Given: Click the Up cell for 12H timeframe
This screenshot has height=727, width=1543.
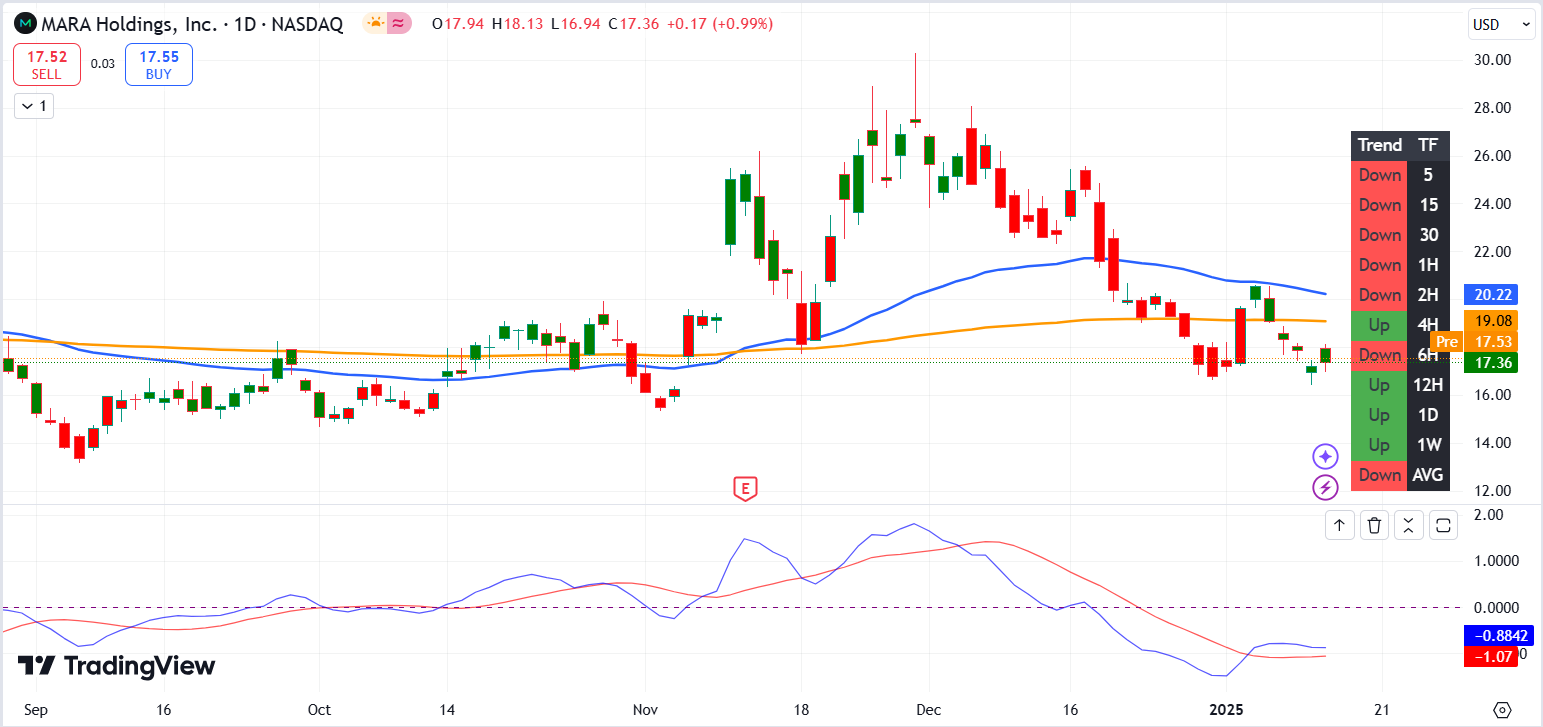Looking at the screenshot, I should click(x=1380, y=385).
